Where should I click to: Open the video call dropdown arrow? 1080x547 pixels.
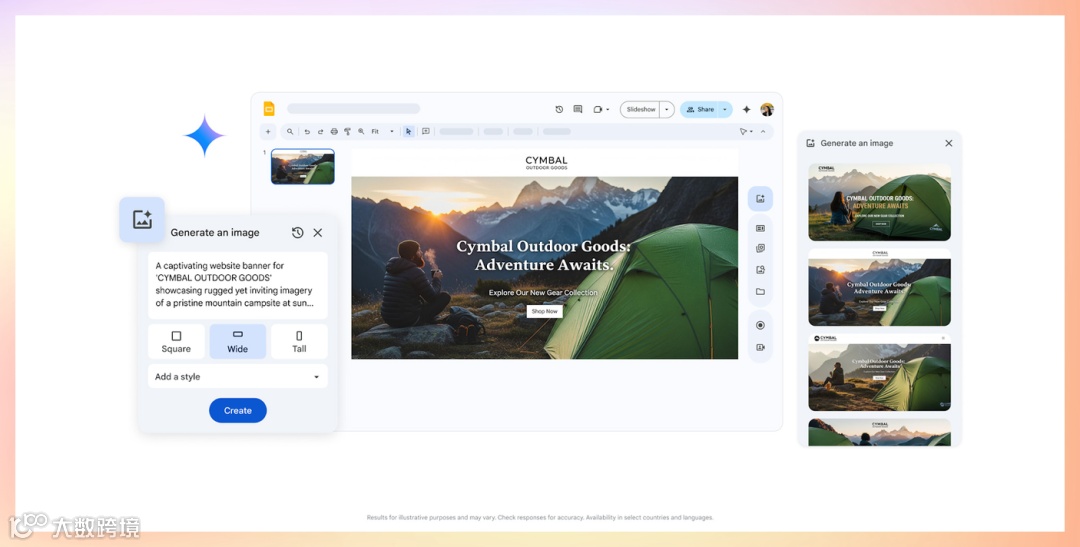tap(608, 110)
